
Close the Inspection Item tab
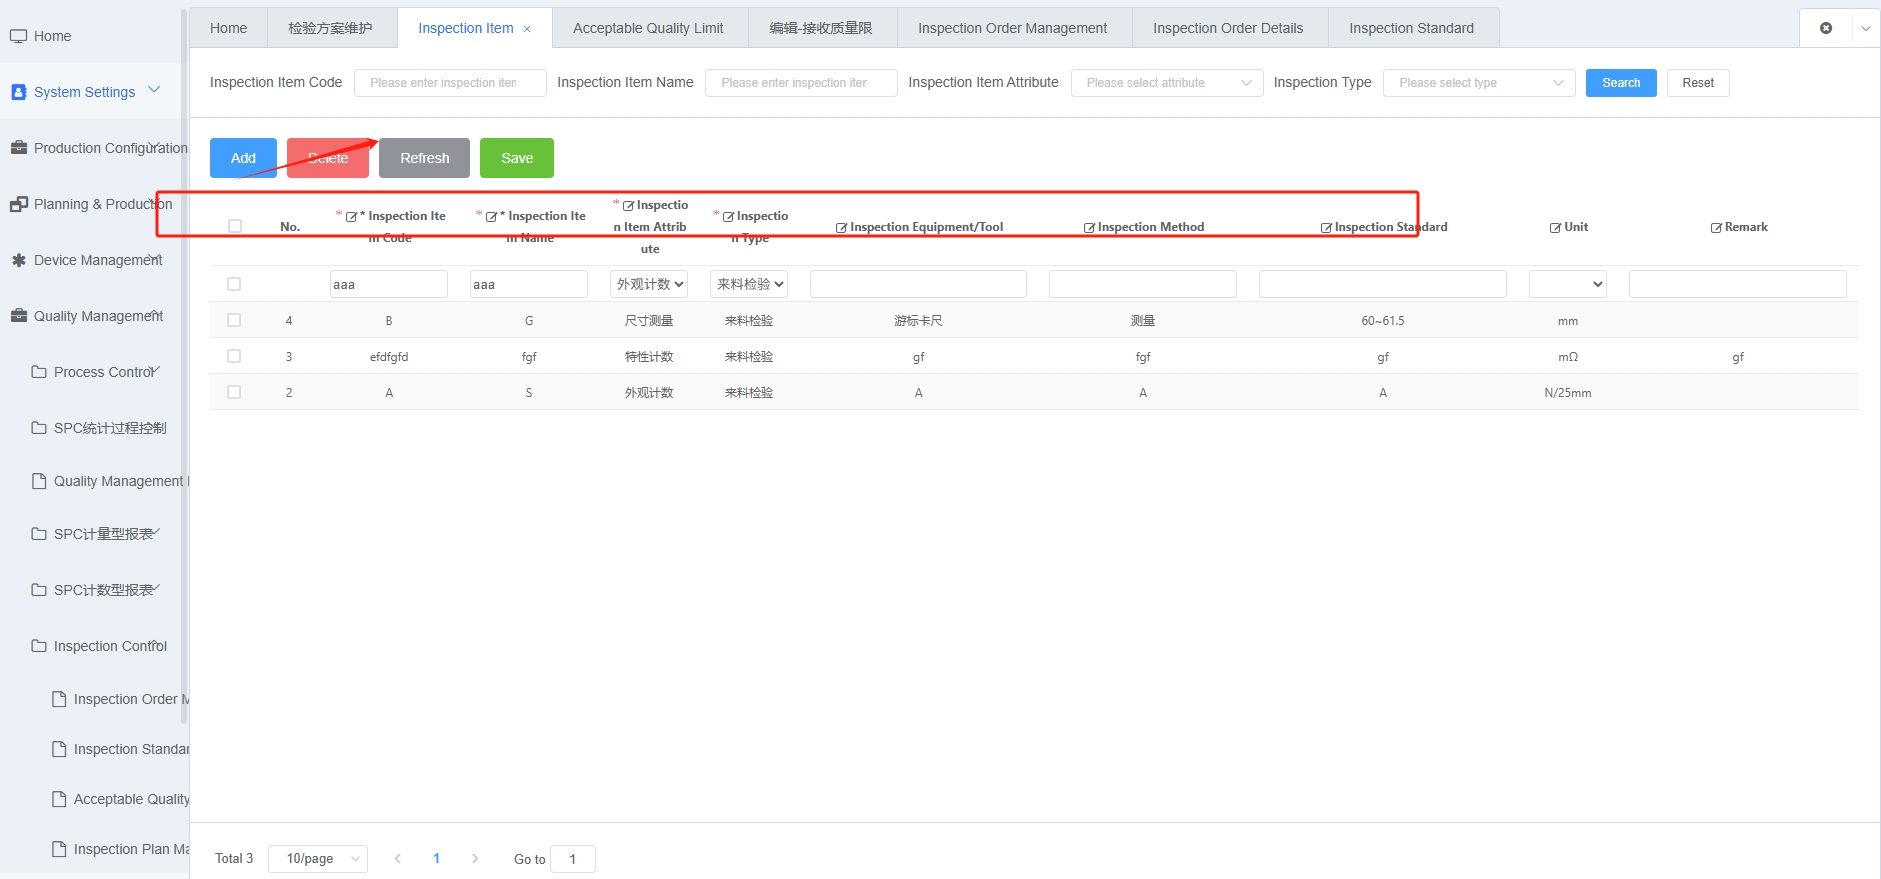(527, 29)
